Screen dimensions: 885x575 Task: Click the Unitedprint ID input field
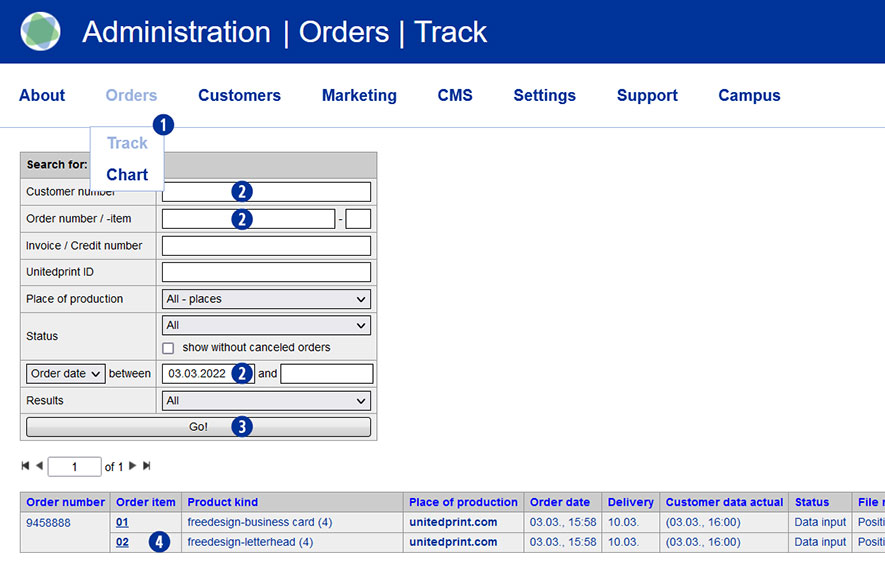[266, 272]
